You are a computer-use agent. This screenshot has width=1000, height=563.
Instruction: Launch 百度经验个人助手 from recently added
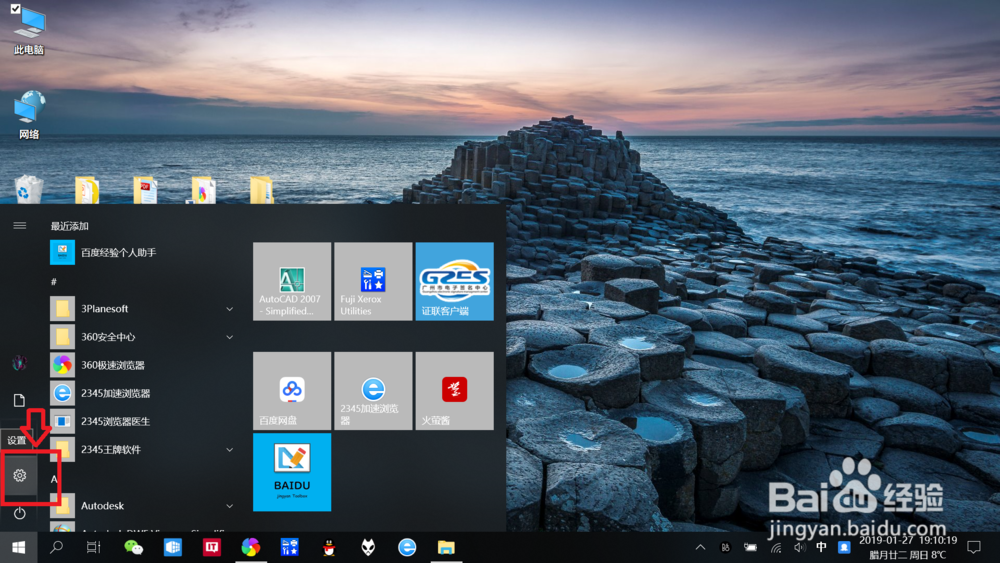[143, 252]
